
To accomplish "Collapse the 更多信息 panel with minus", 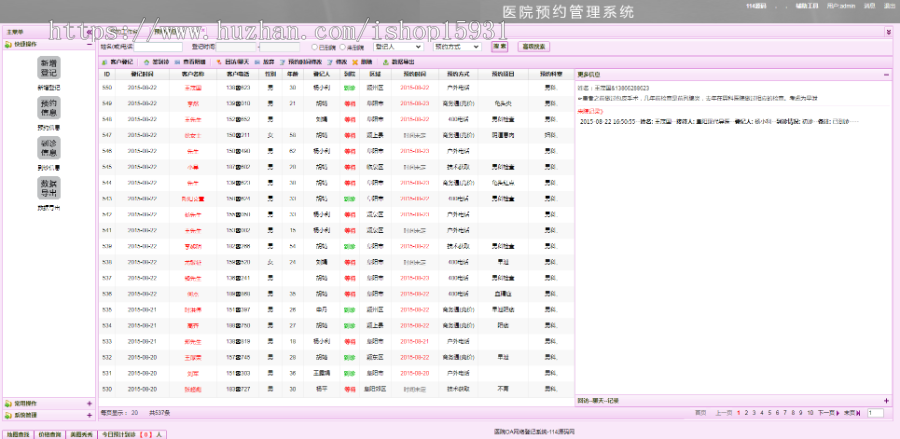I will [x=887, y=75].
